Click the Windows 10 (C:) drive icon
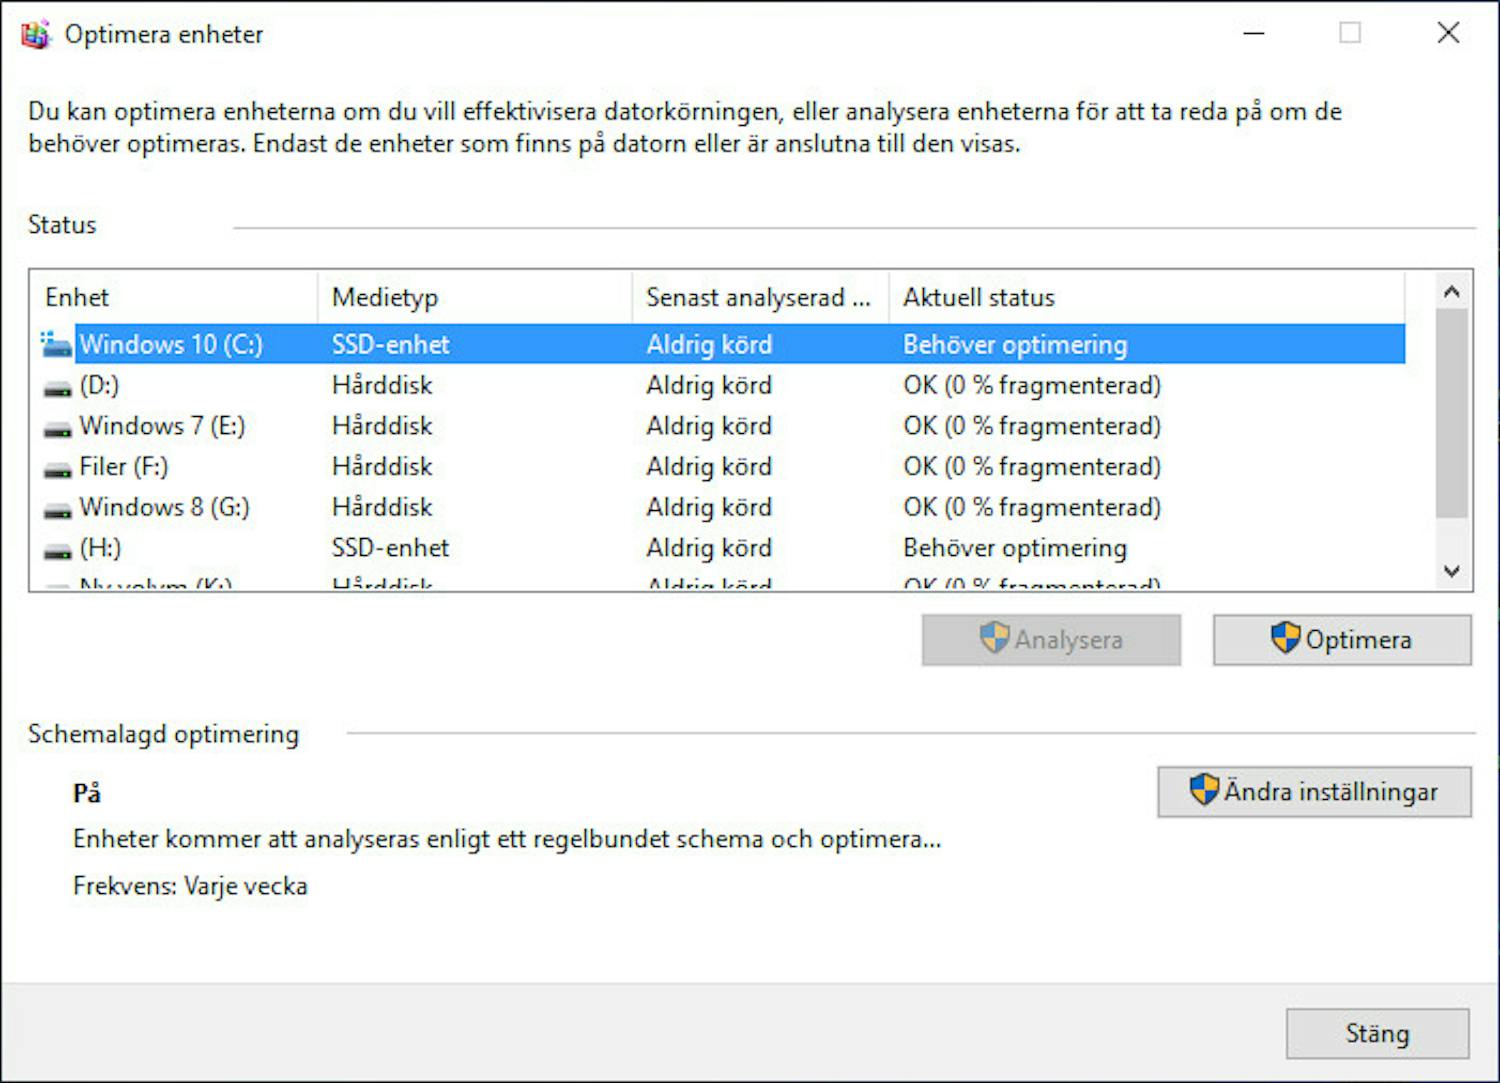The image size is (1500, 1083). (x=55, y=344)
